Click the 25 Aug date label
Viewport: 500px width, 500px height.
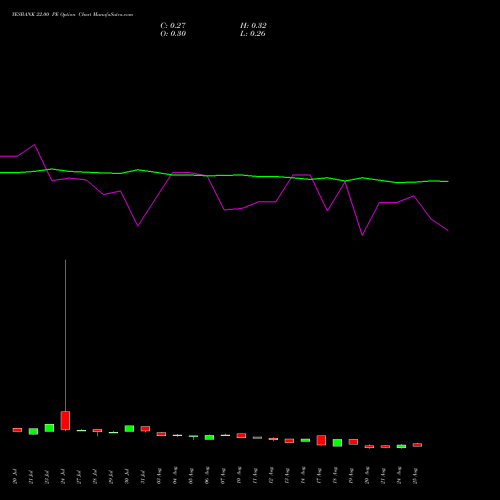415,476
